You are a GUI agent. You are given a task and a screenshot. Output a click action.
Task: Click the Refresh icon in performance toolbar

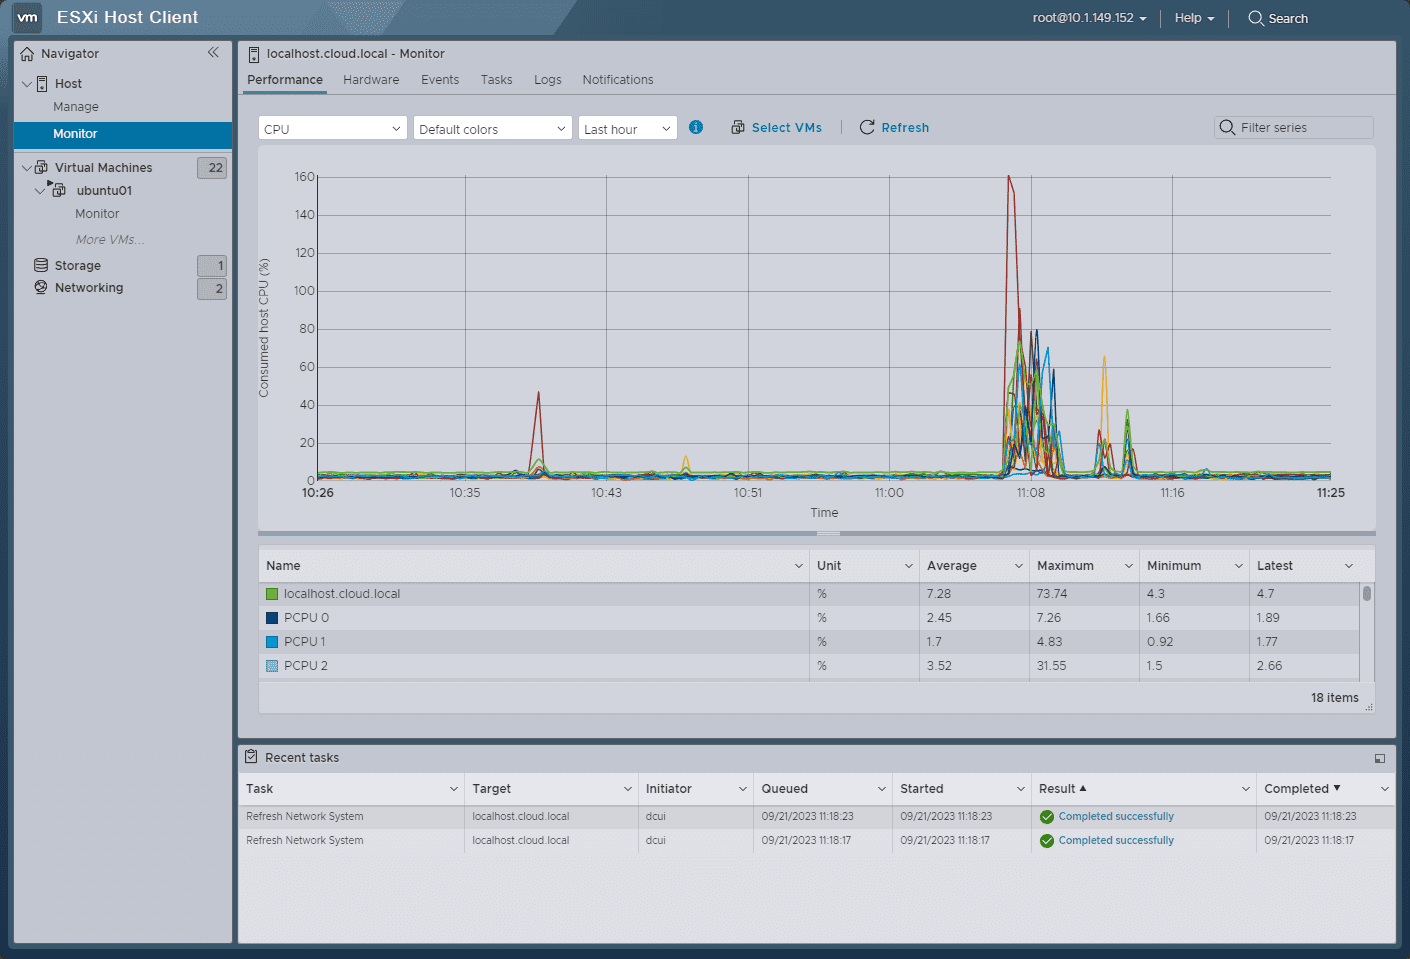coord(867,127)
